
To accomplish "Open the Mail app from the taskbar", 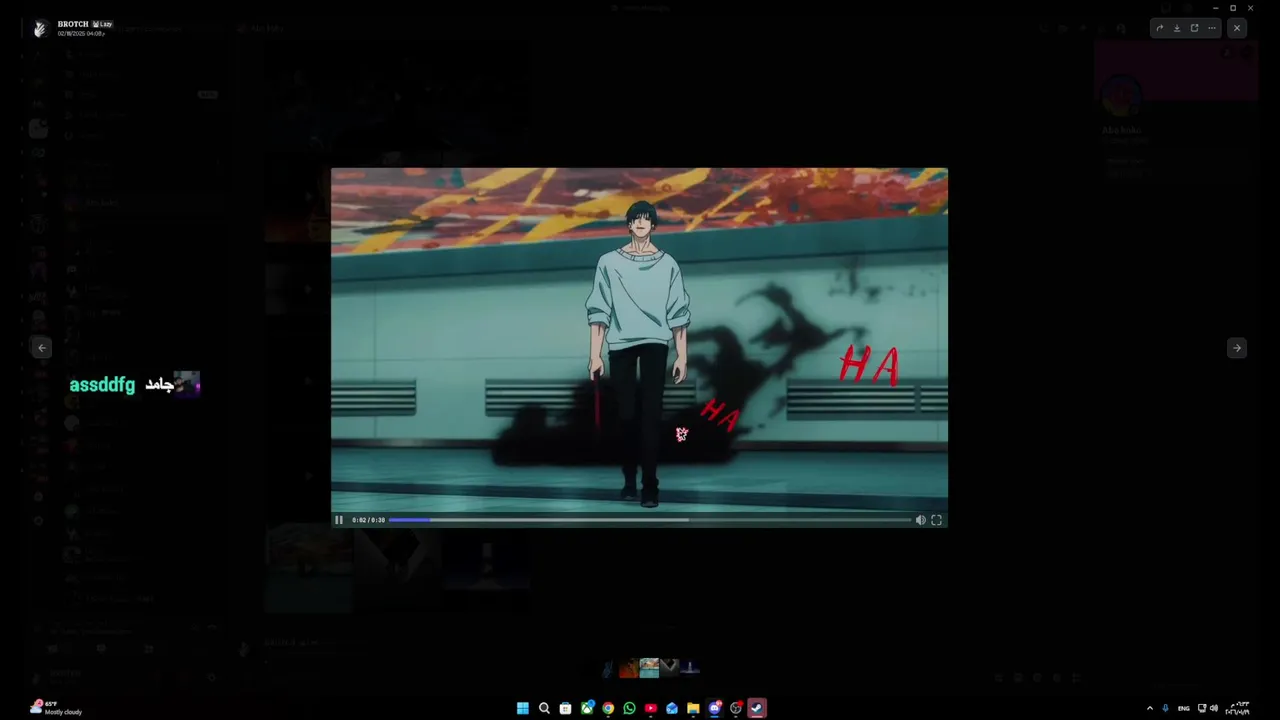I will 672,708.
